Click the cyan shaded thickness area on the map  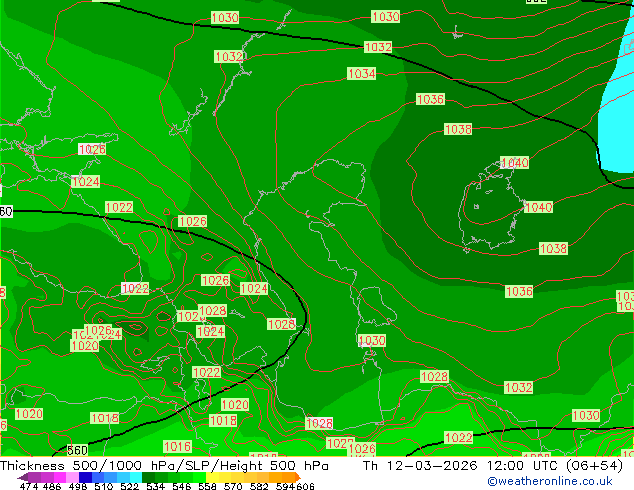pyautogui.click(x=615, y=121)
